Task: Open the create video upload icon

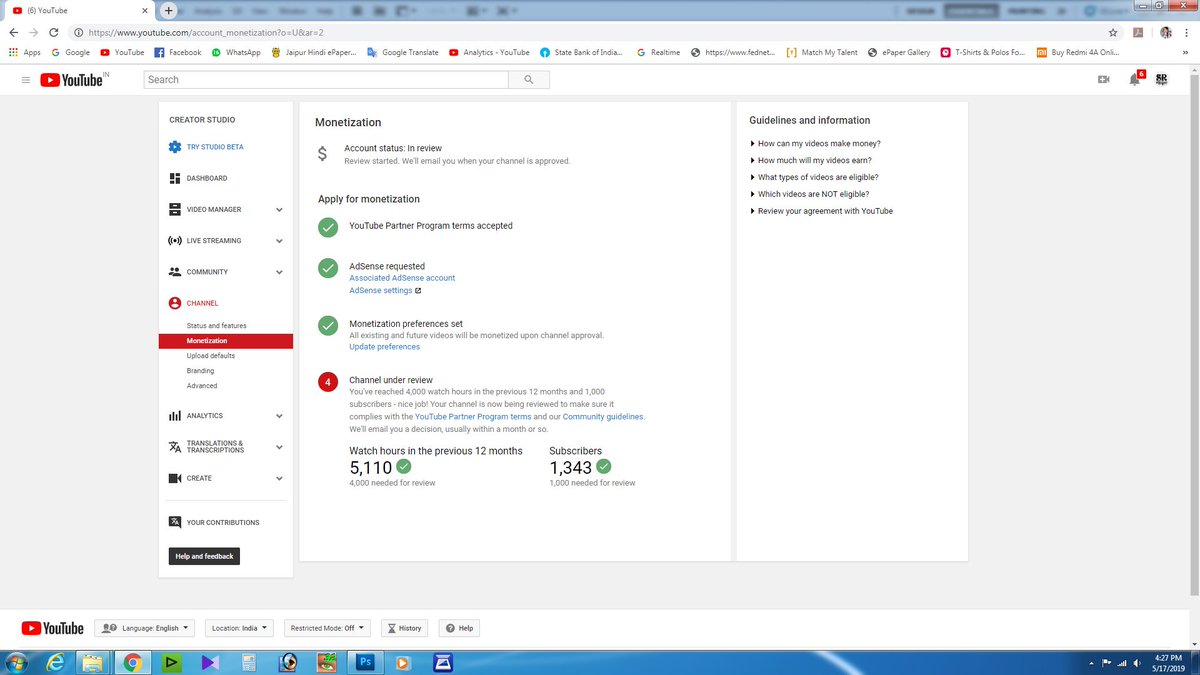Action: click(1104, 79)
